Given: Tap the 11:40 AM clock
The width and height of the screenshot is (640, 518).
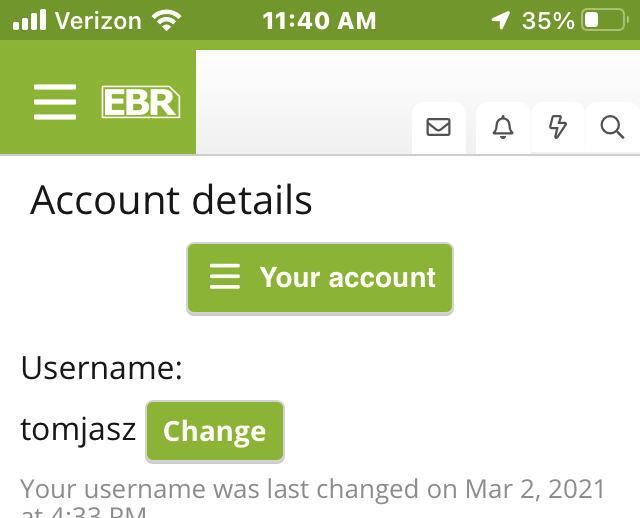Looking at the screenshot, I should pos(320,20).
